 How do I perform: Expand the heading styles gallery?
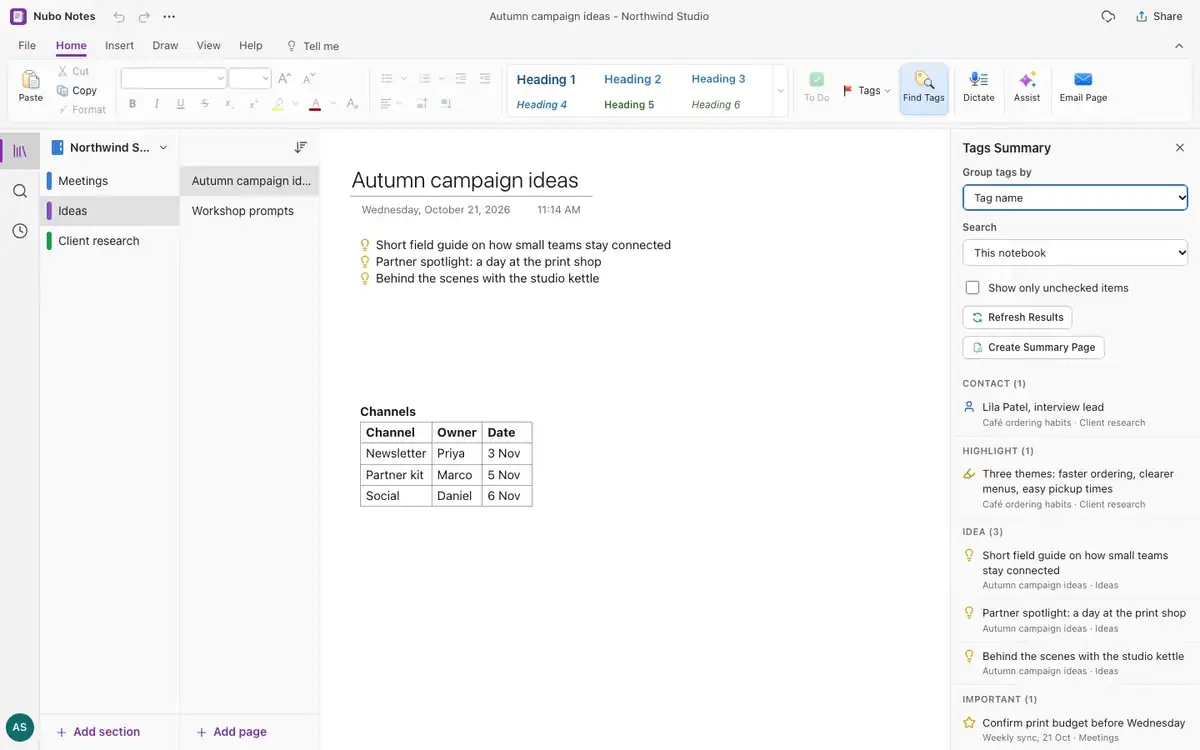click(780, 91)
